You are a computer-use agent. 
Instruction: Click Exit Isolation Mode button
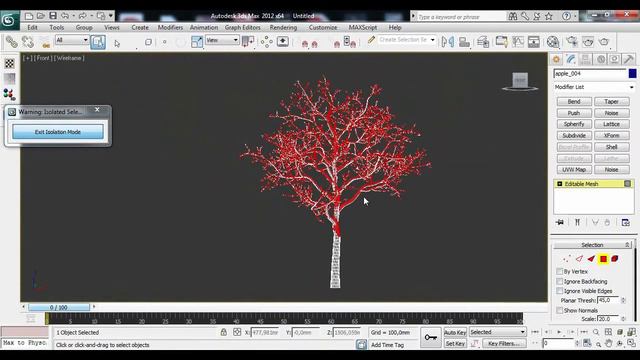coord(58,132)
